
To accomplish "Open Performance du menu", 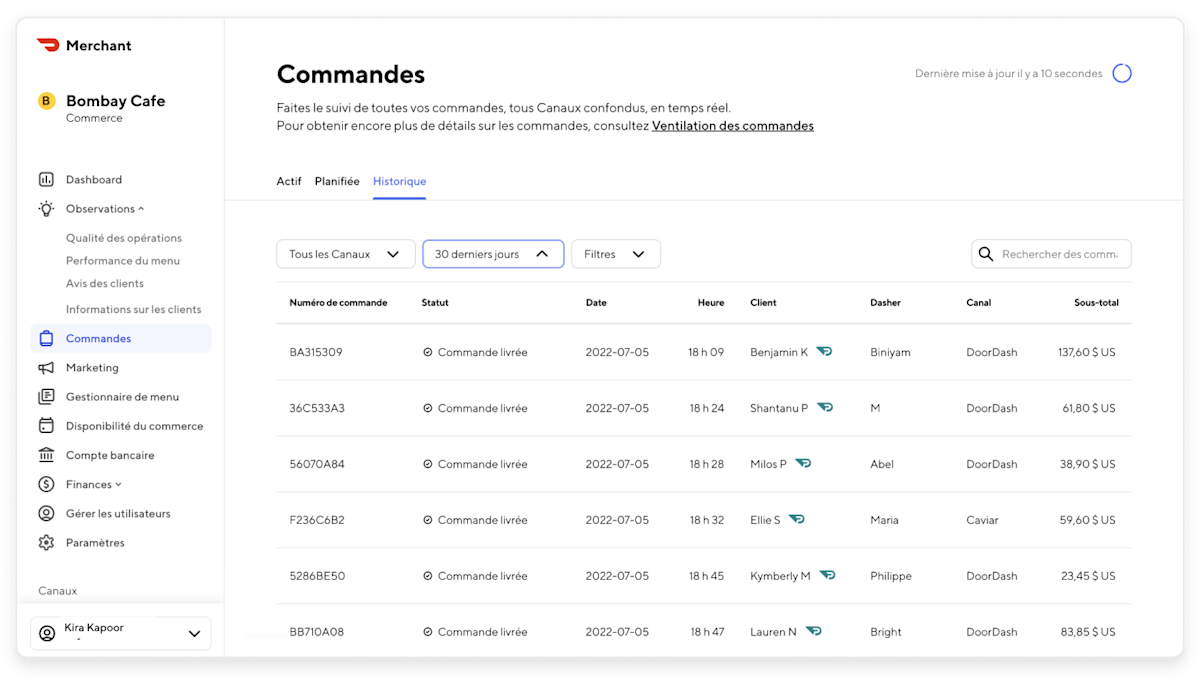I will point(123,261).
